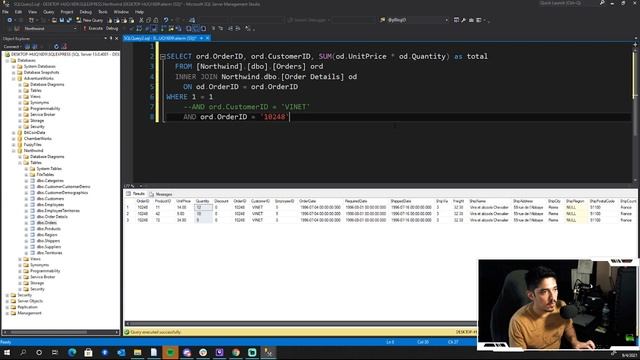Select the Server Objects folder
This screenshot has height=360, width=640.
pyautogui.click(x=30, y=301)
